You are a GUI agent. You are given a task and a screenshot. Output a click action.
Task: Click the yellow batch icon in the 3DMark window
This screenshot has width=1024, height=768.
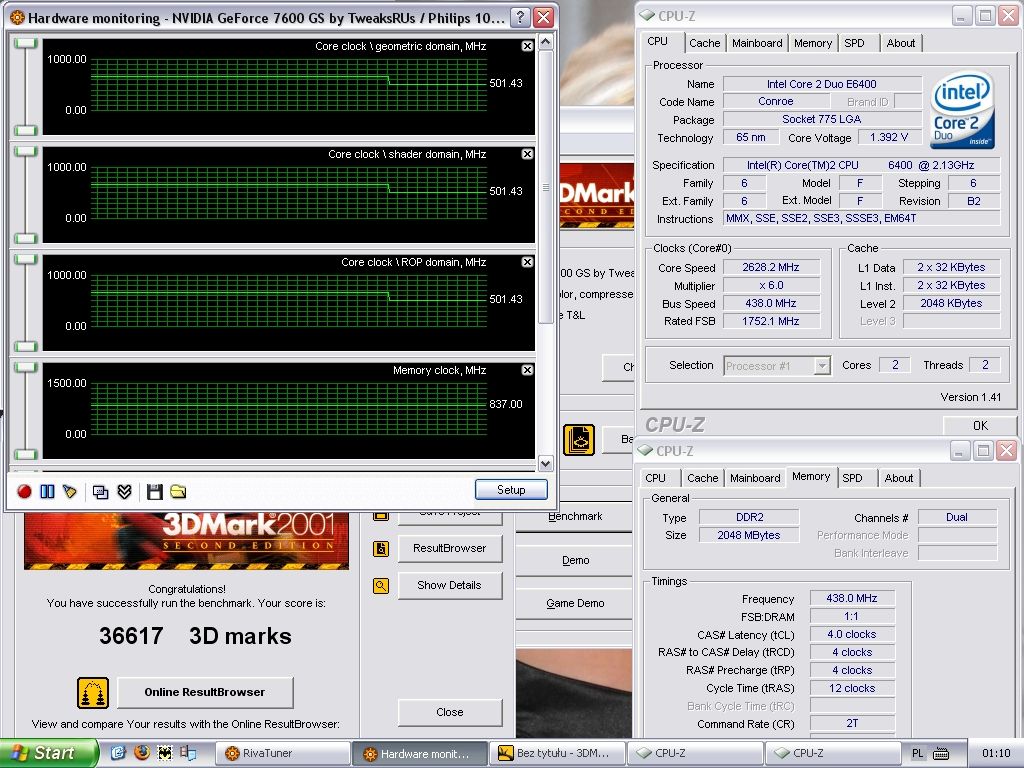click(579, 440)
